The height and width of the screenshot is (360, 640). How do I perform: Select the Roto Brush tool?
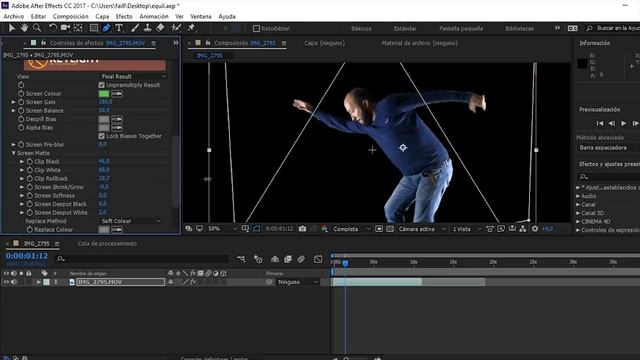(176, 28)
